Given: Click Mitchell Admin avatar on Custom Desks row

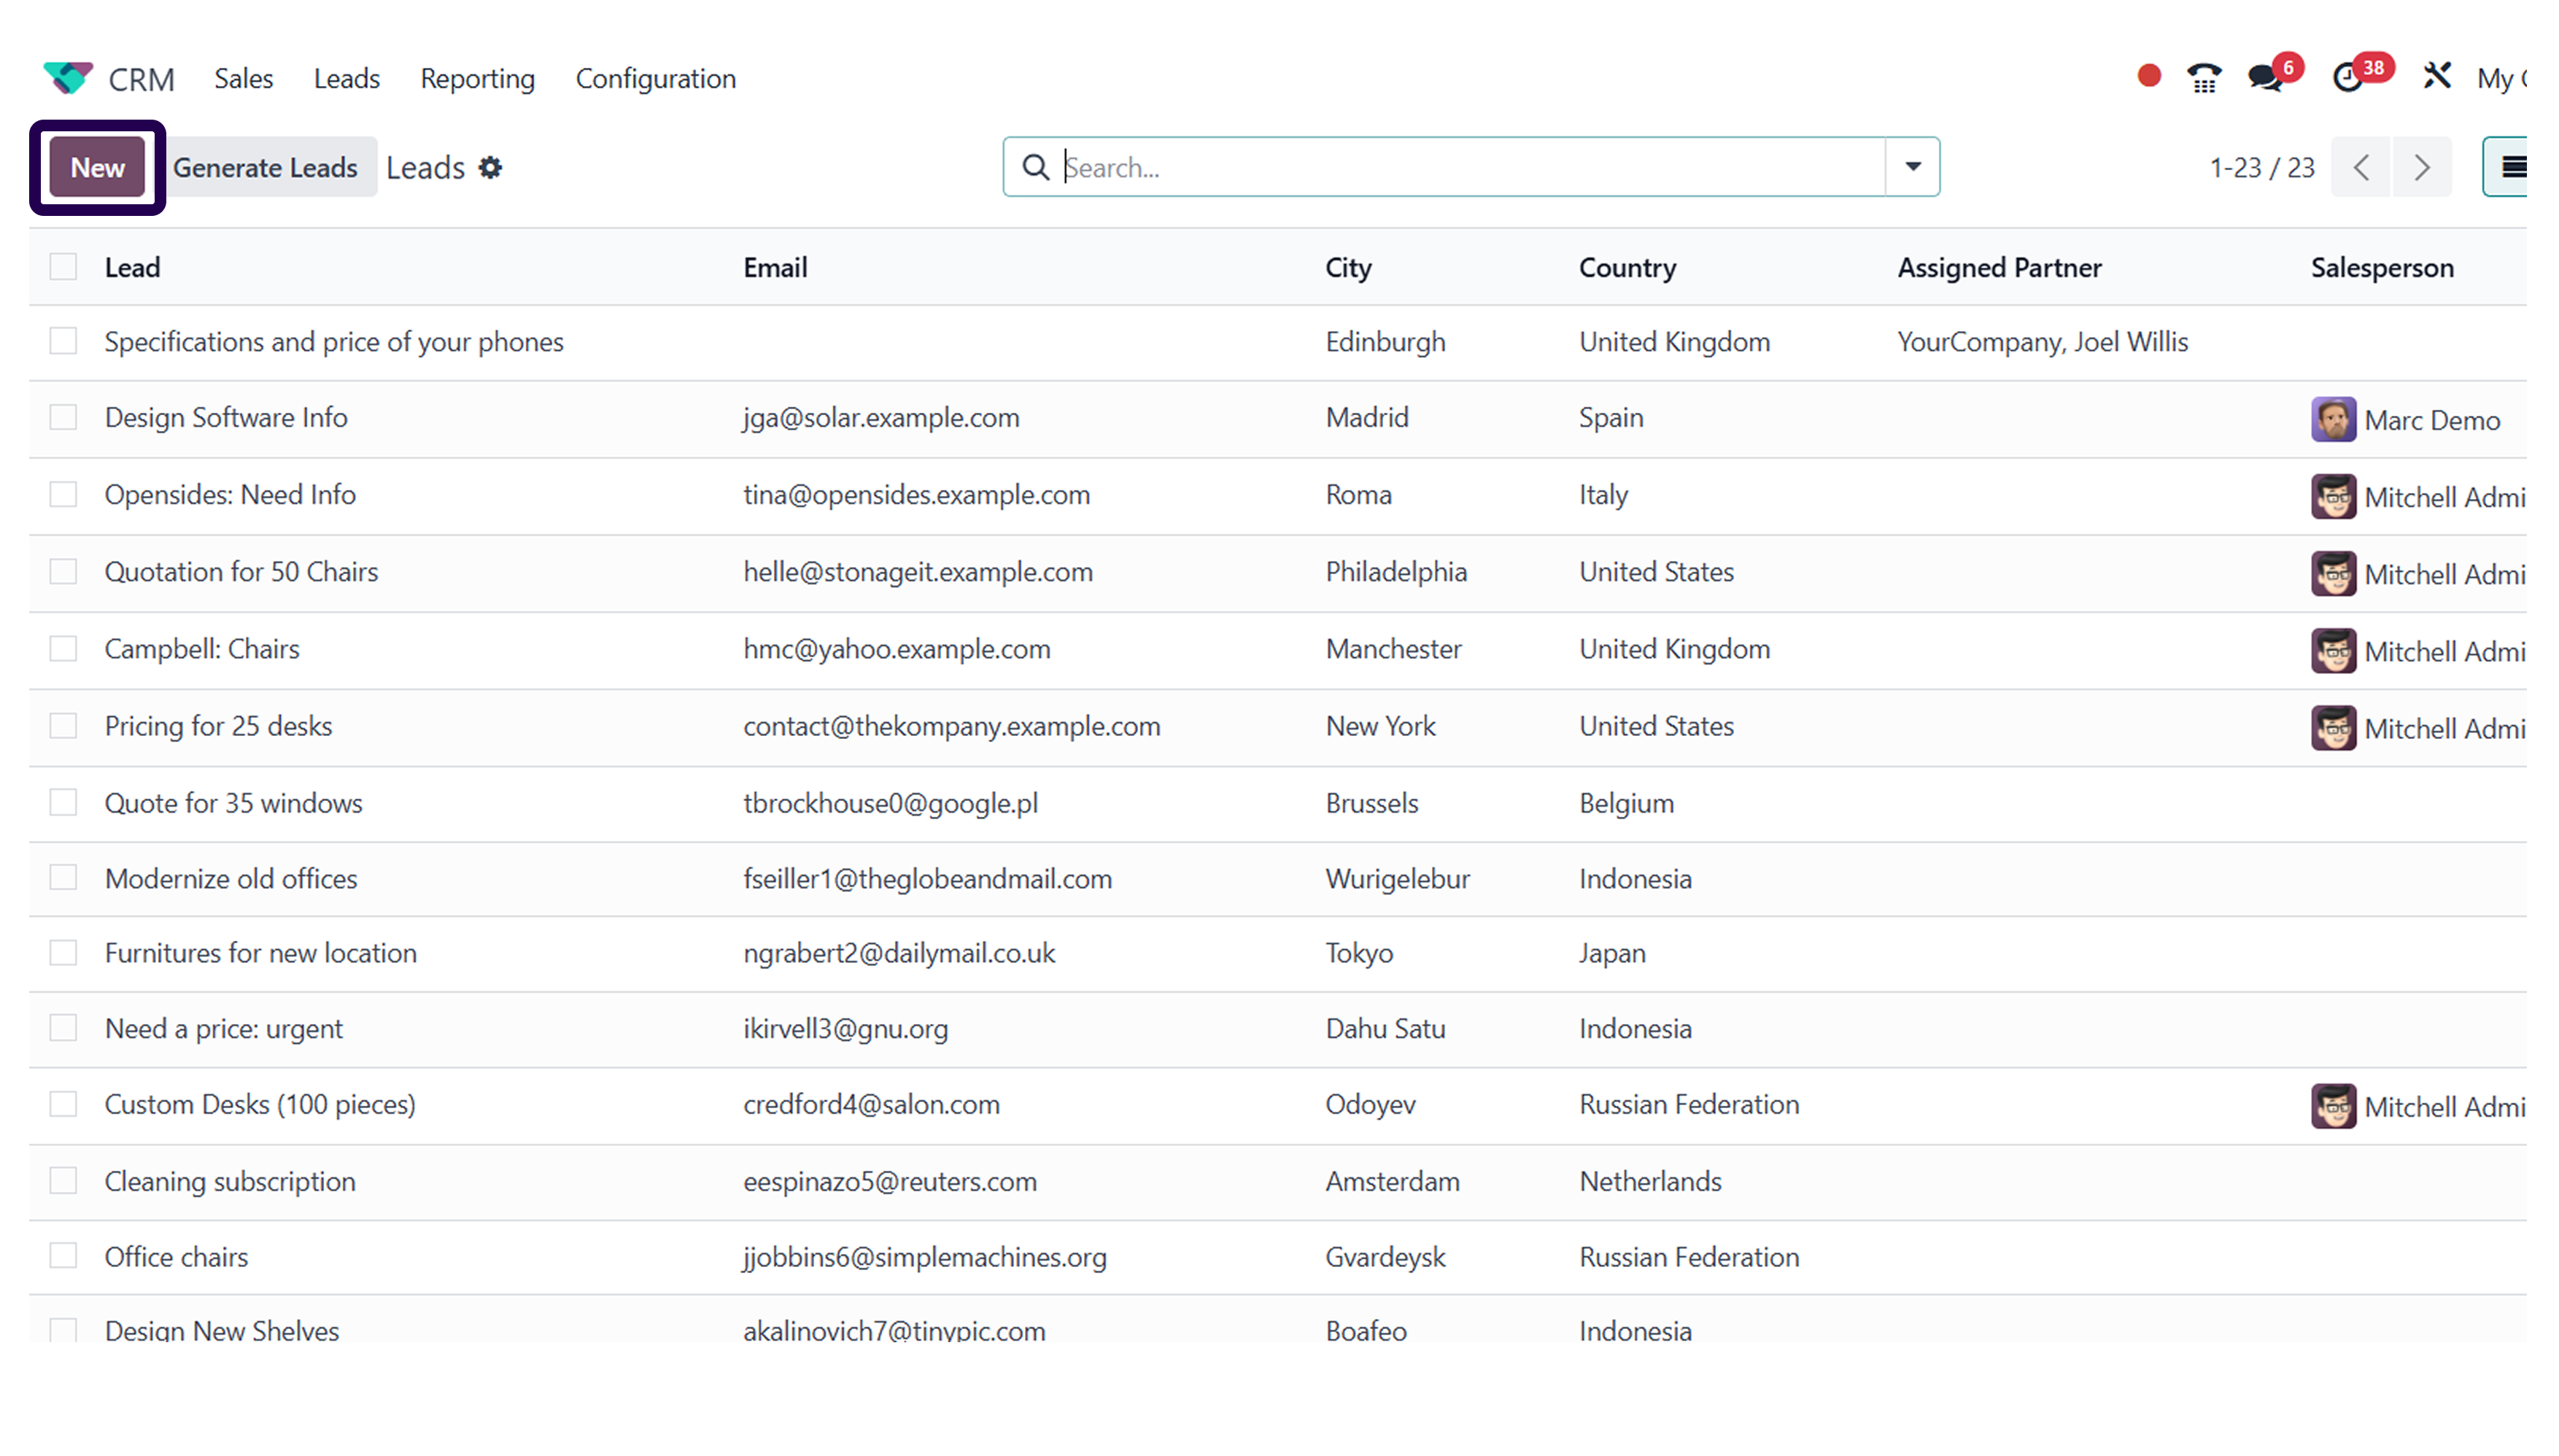Looking at the screenshot, I should pyautogui.click(x=2333, y=1106).
